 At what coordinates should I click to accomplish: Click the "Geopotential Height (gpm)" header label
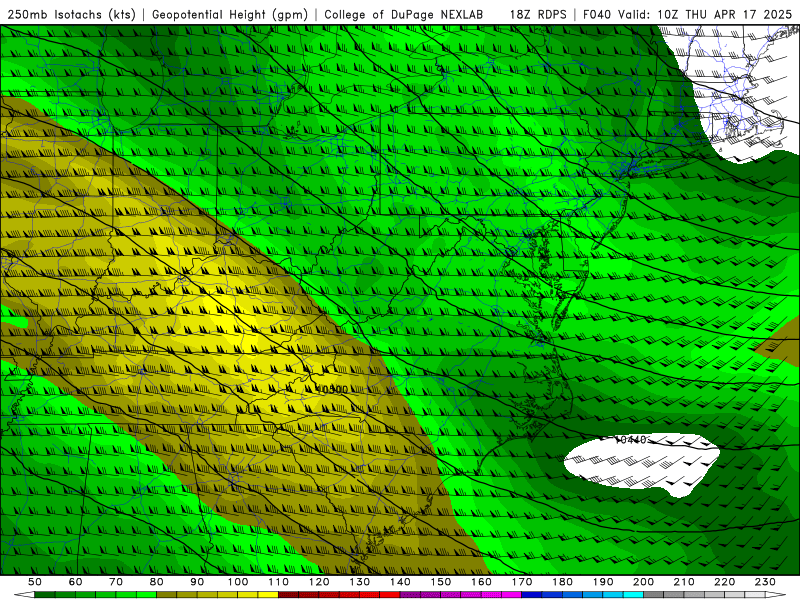(x=230, y=15)
